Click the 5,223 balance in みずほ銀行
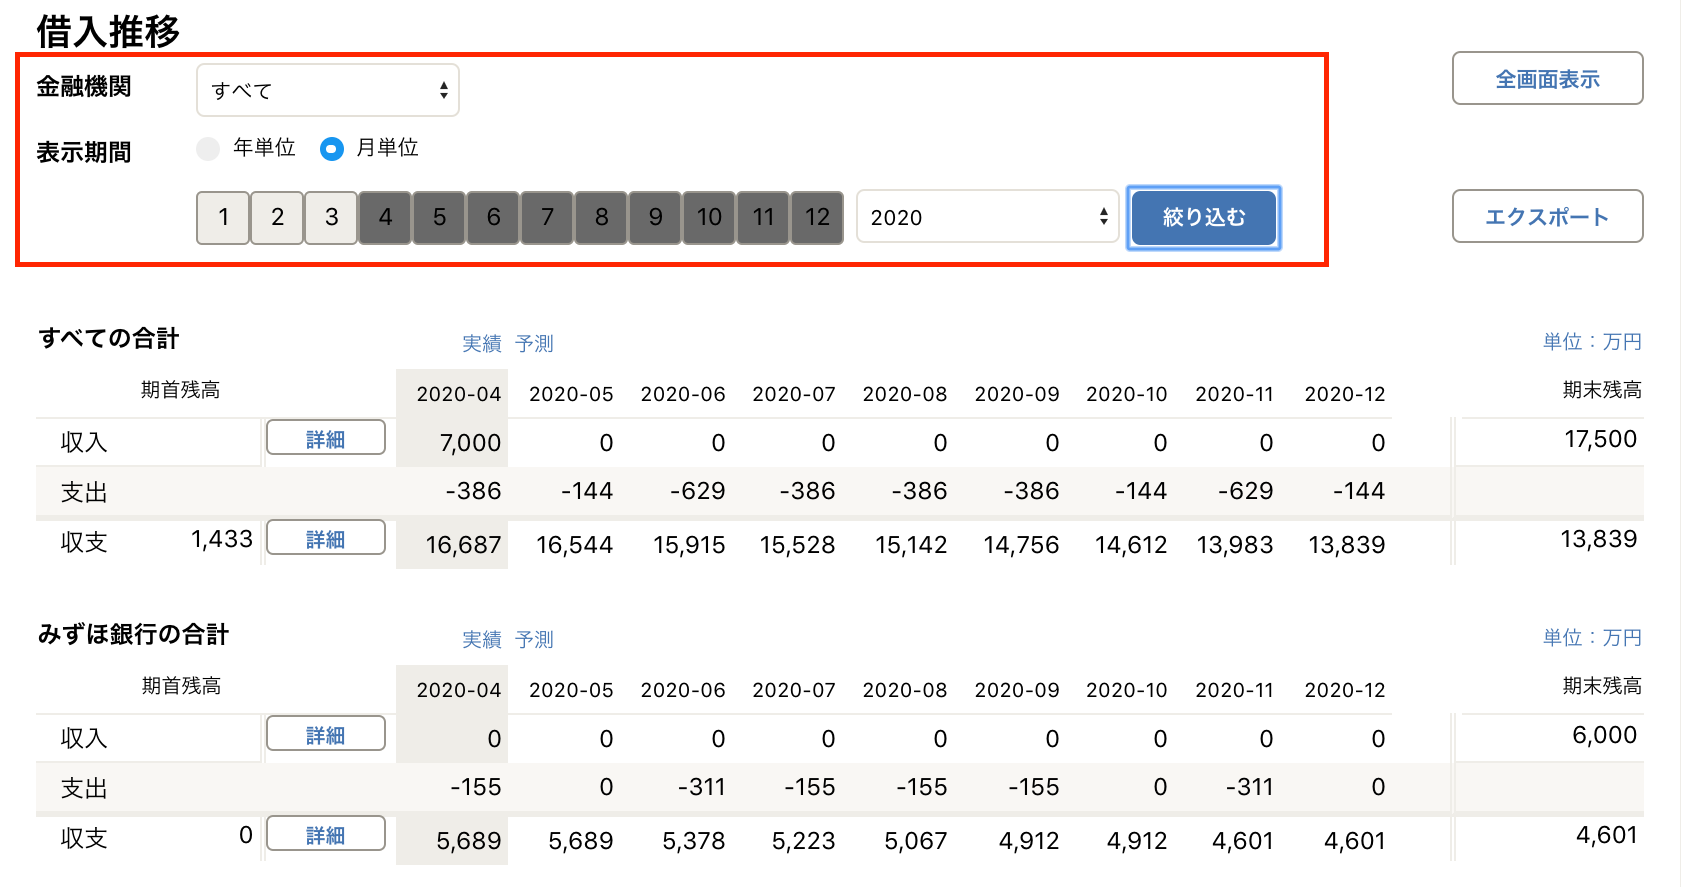This screenshot has width=1681, height=887. pyautogui.click(x=803, y=841)
